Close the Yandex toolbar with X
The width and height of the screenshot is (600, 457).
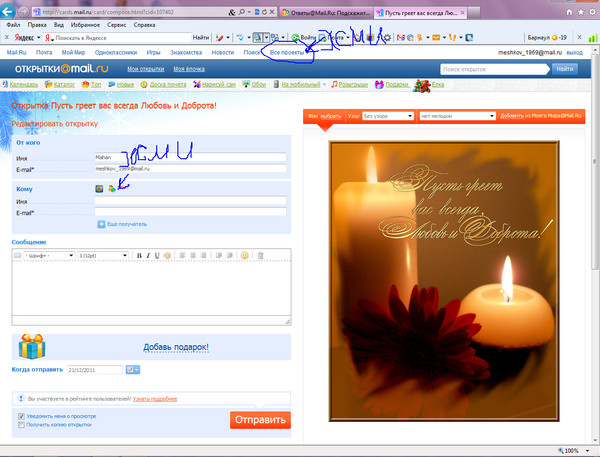[7, 37]
